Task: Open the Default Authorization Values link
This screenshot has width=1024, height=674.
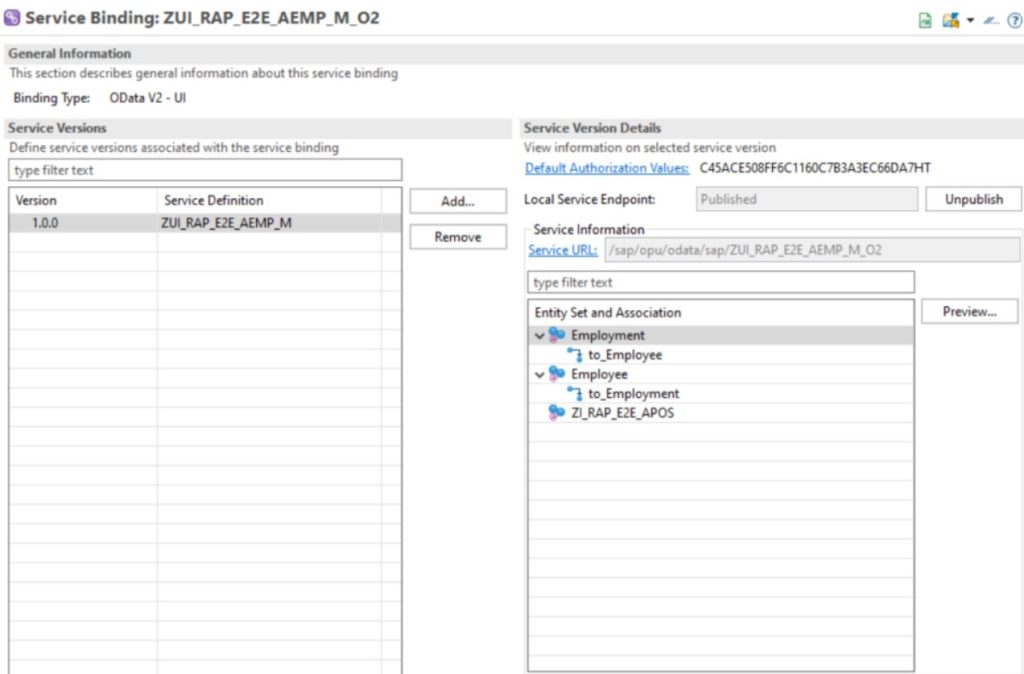Action: tap(607, 168)
